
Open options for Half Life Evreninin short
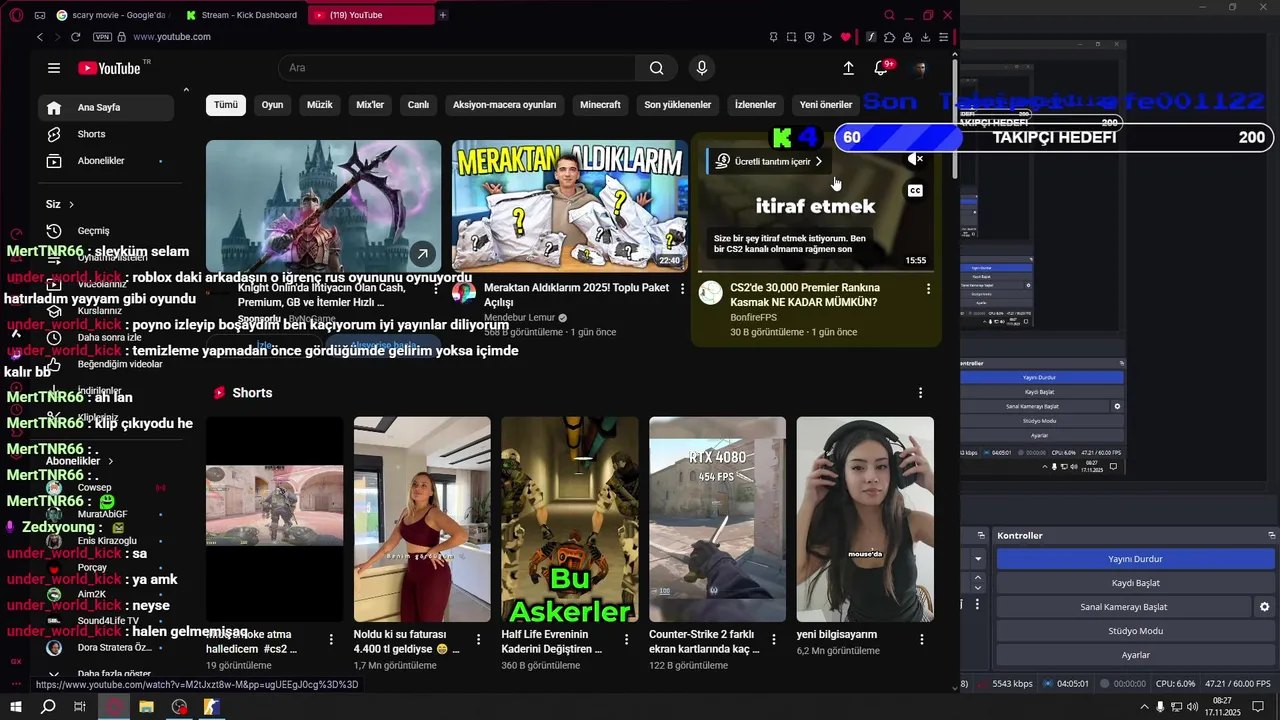pyautogui.click(x=626, y=639)
